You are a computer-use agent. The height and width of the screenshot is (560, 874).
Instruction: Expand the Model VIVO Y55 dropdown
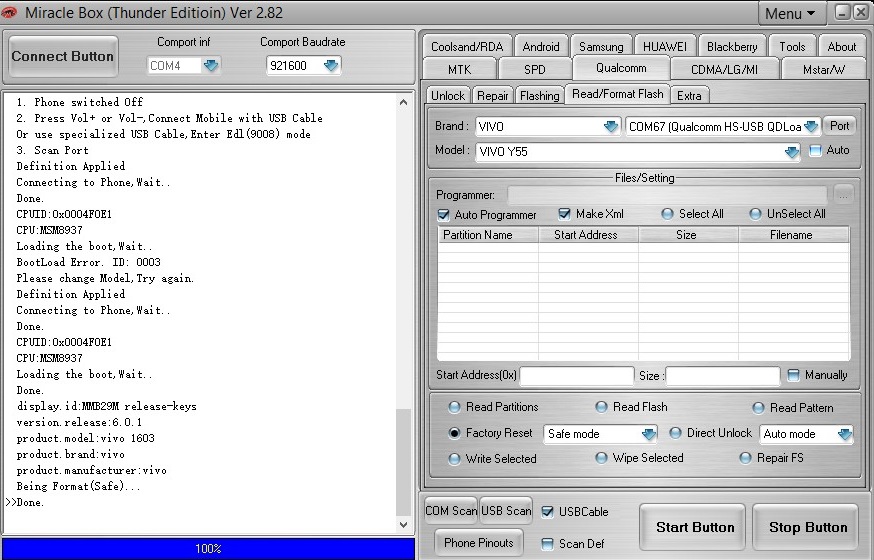click(x=792, y=152)
